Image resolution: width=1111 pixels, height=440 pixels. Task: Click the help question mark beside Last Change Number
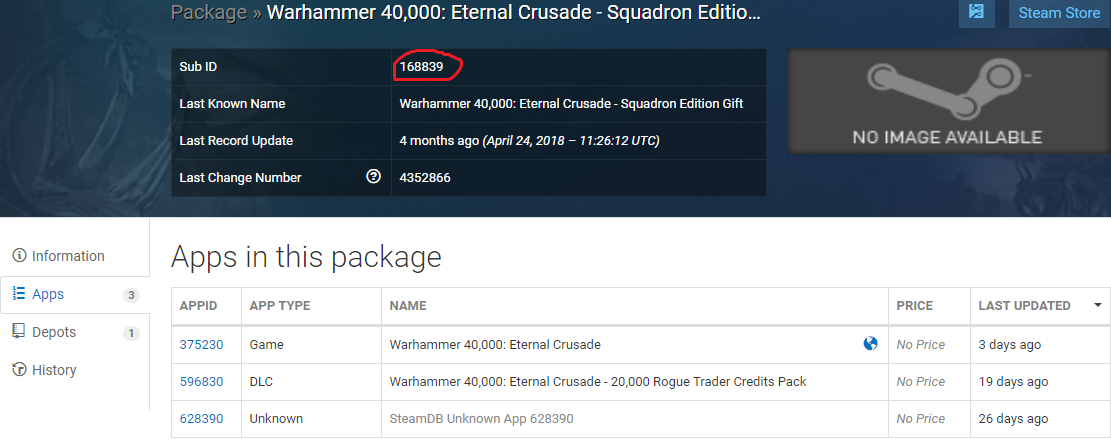click(x=373, y=176)
